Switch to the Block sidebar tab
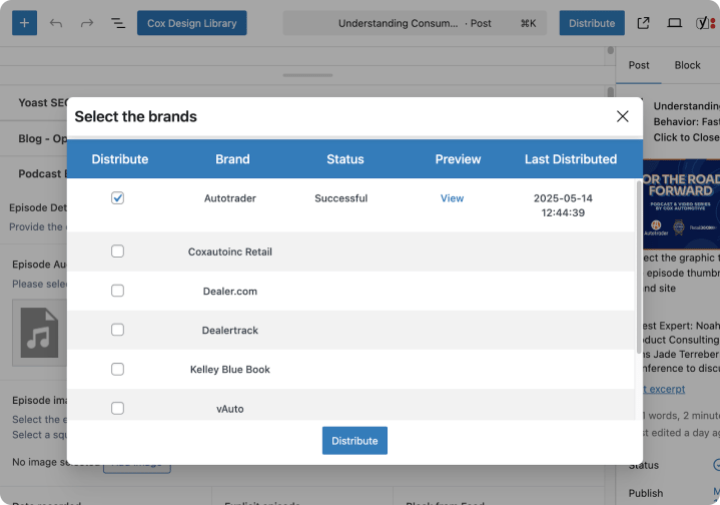This screenshot has height=505, width=720. (687, 65)
